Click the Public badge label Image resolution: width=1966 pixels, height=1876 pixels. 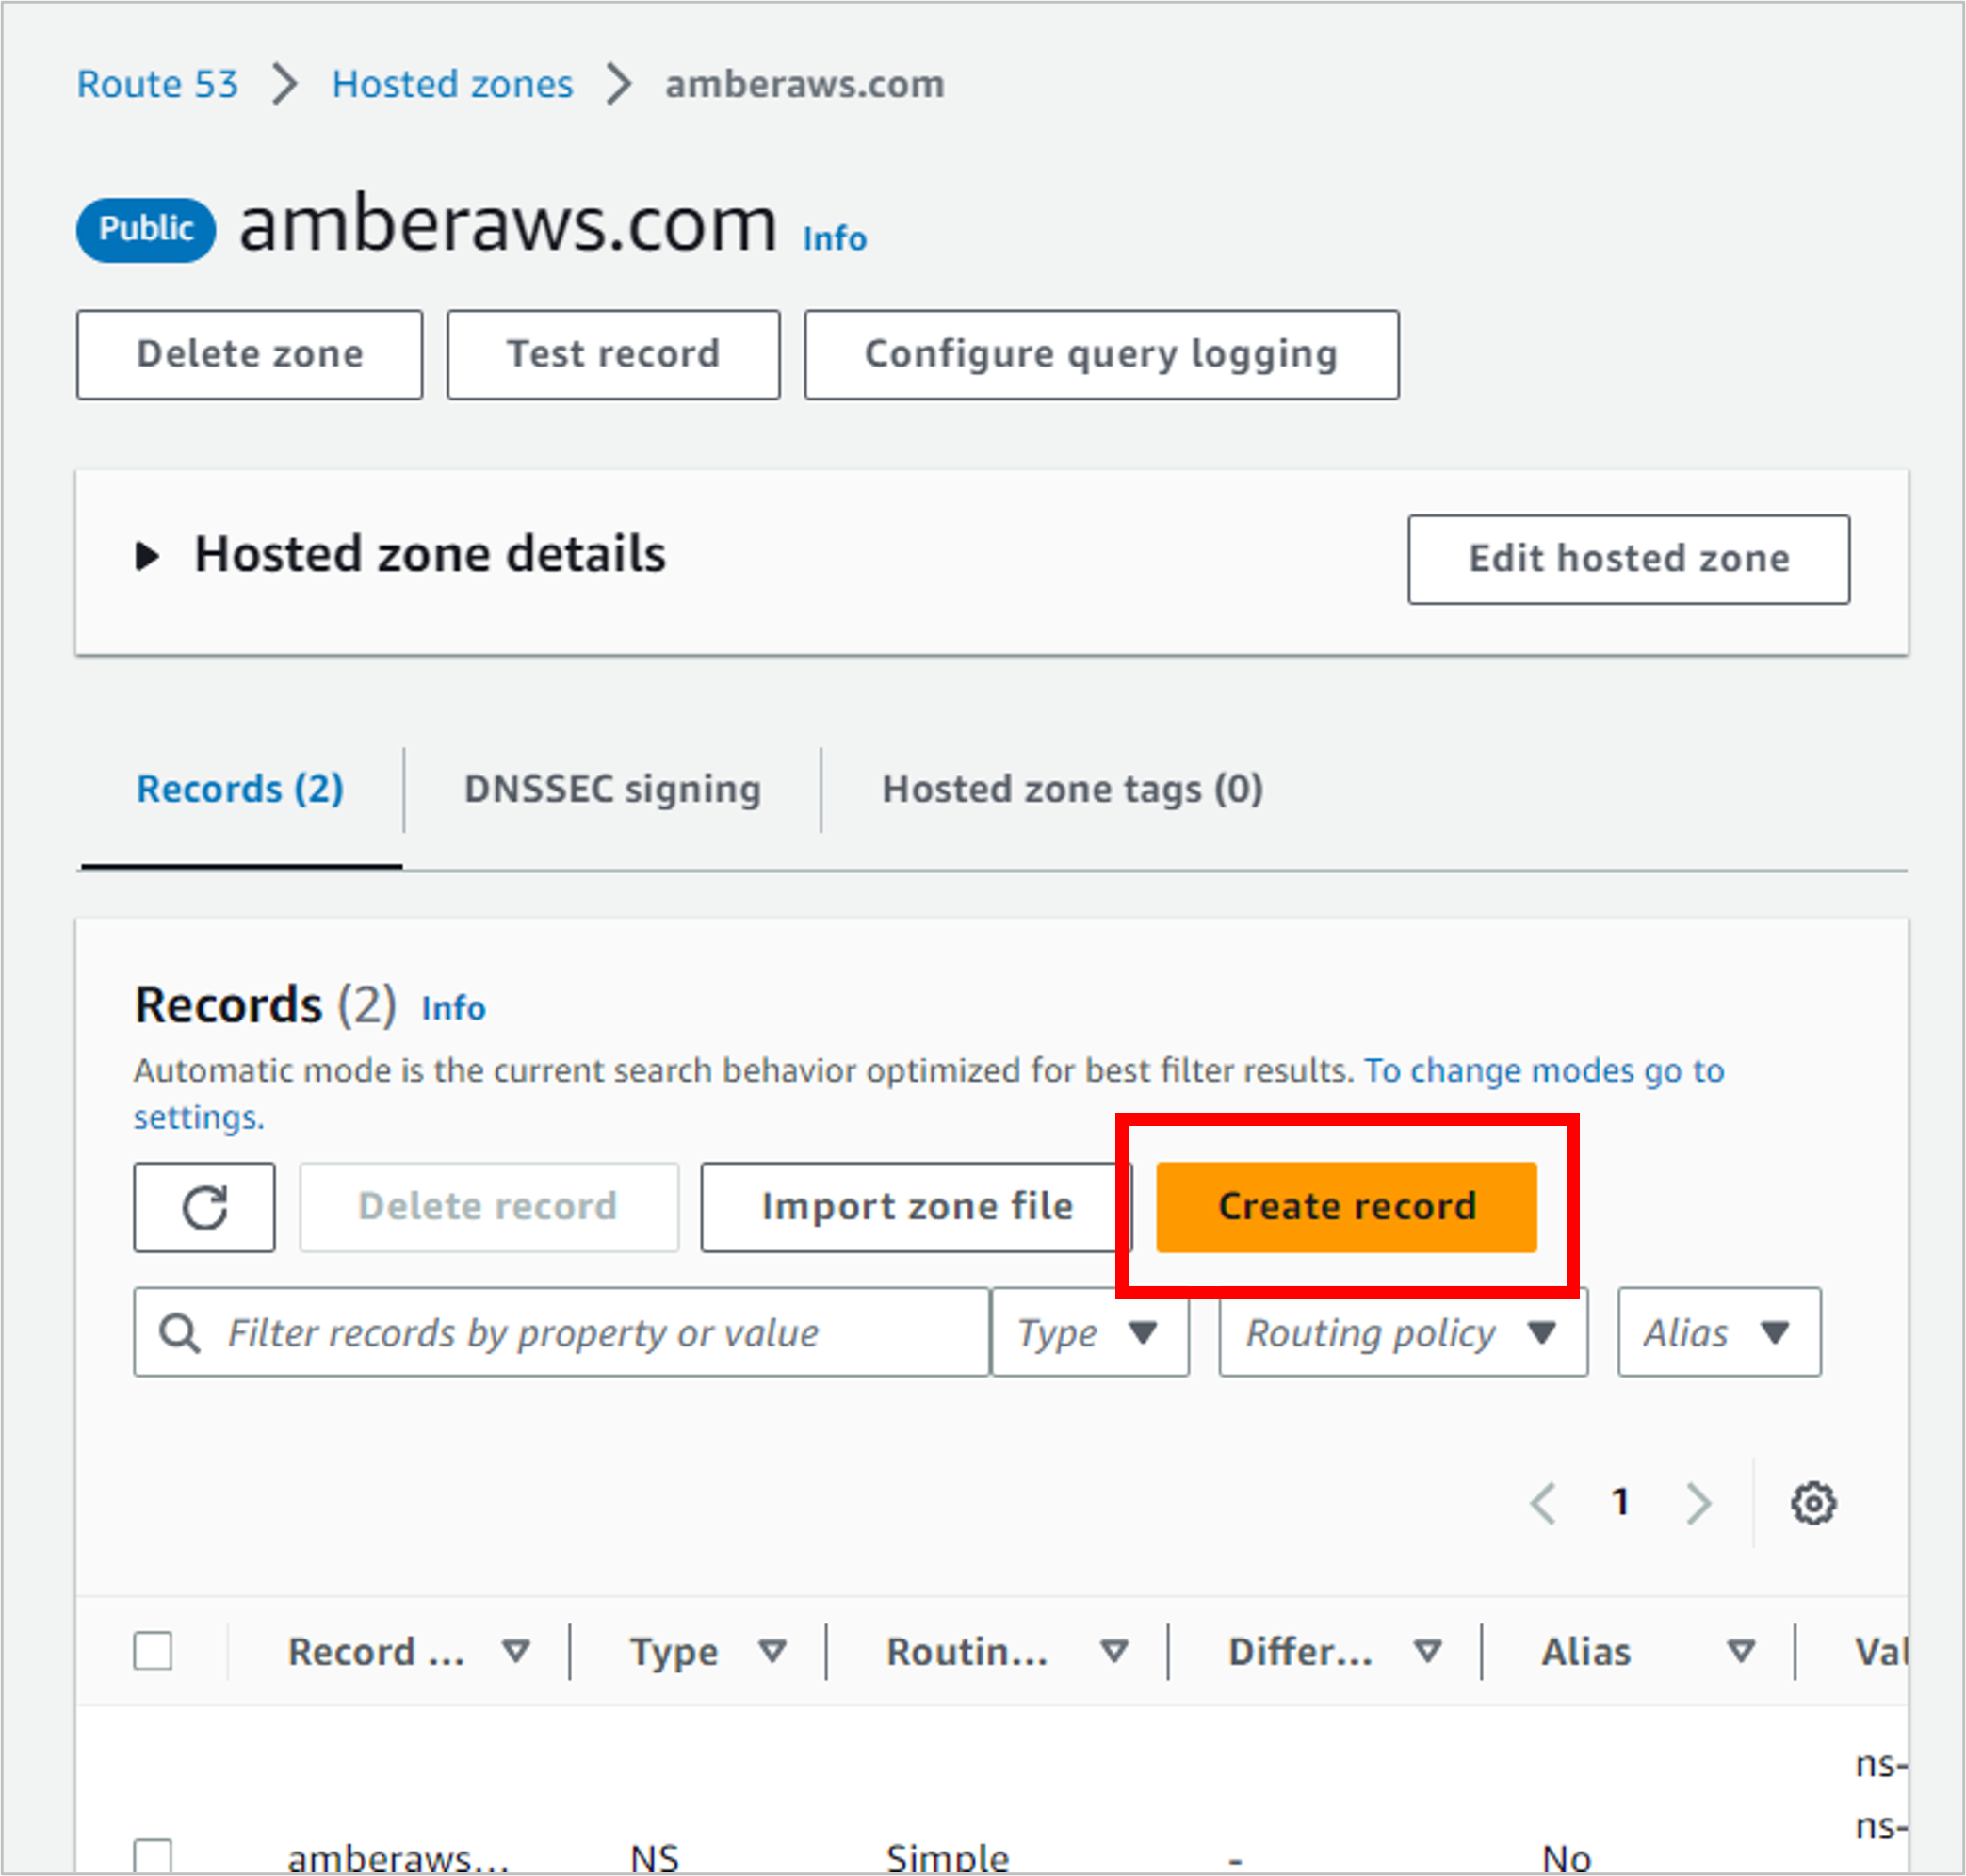click(x=146, y=230)
